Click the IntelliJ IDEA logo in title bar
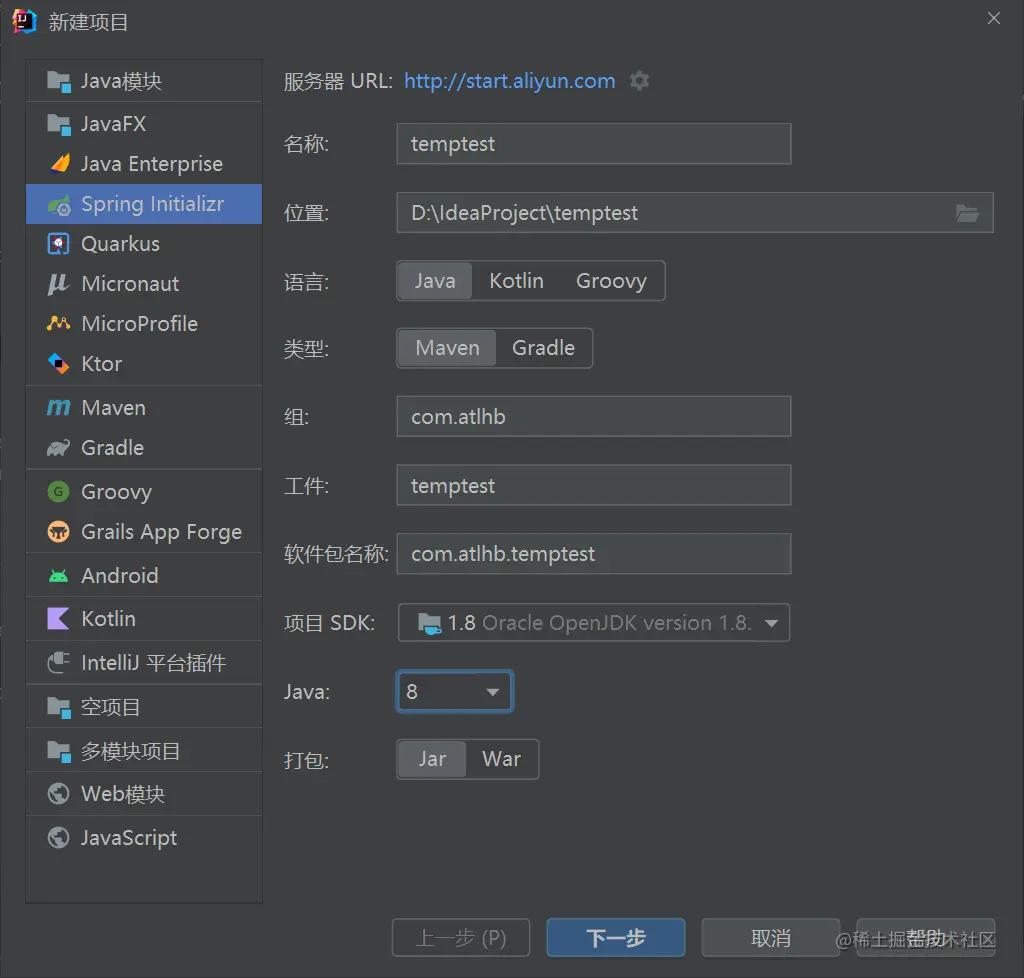 click(x=24, y=21)
